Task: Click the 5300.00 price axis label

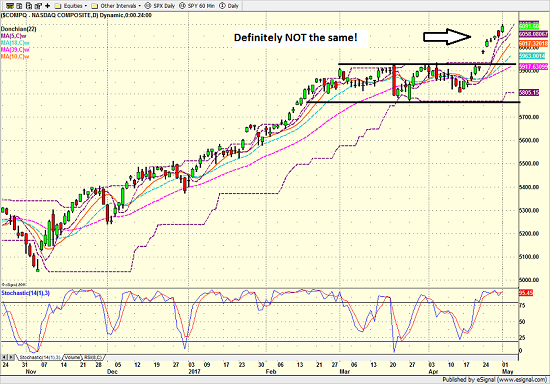Action: pyautogui.click(x=529, y=210)
